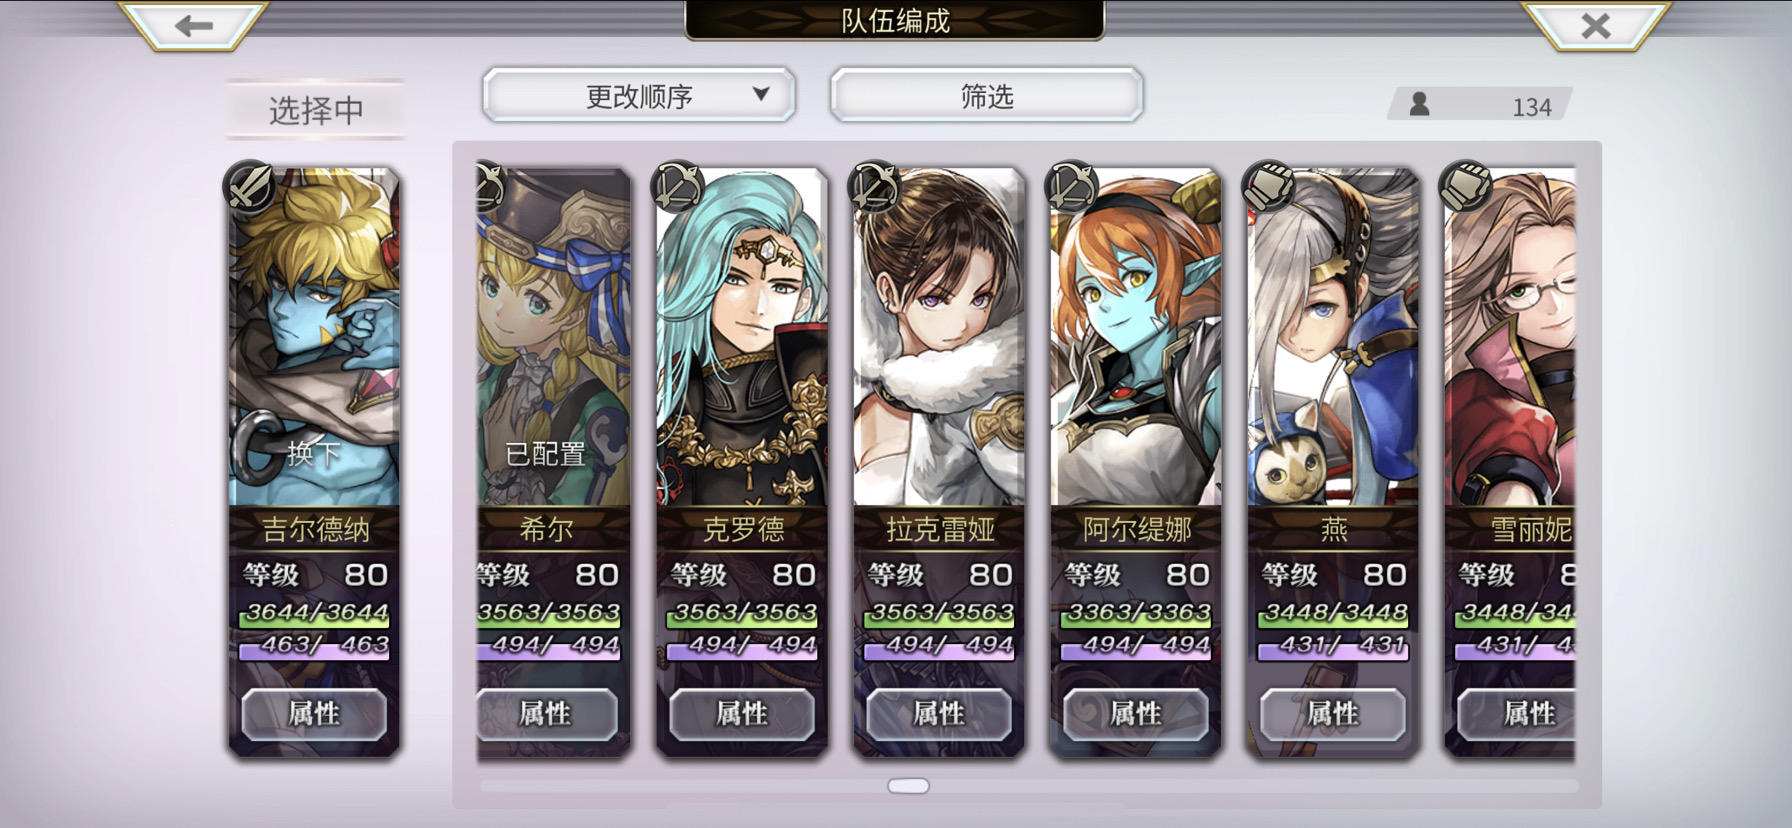Click the back arrow icon
The height and width of the screenshot is (828, 1792).
click(194, 25)
